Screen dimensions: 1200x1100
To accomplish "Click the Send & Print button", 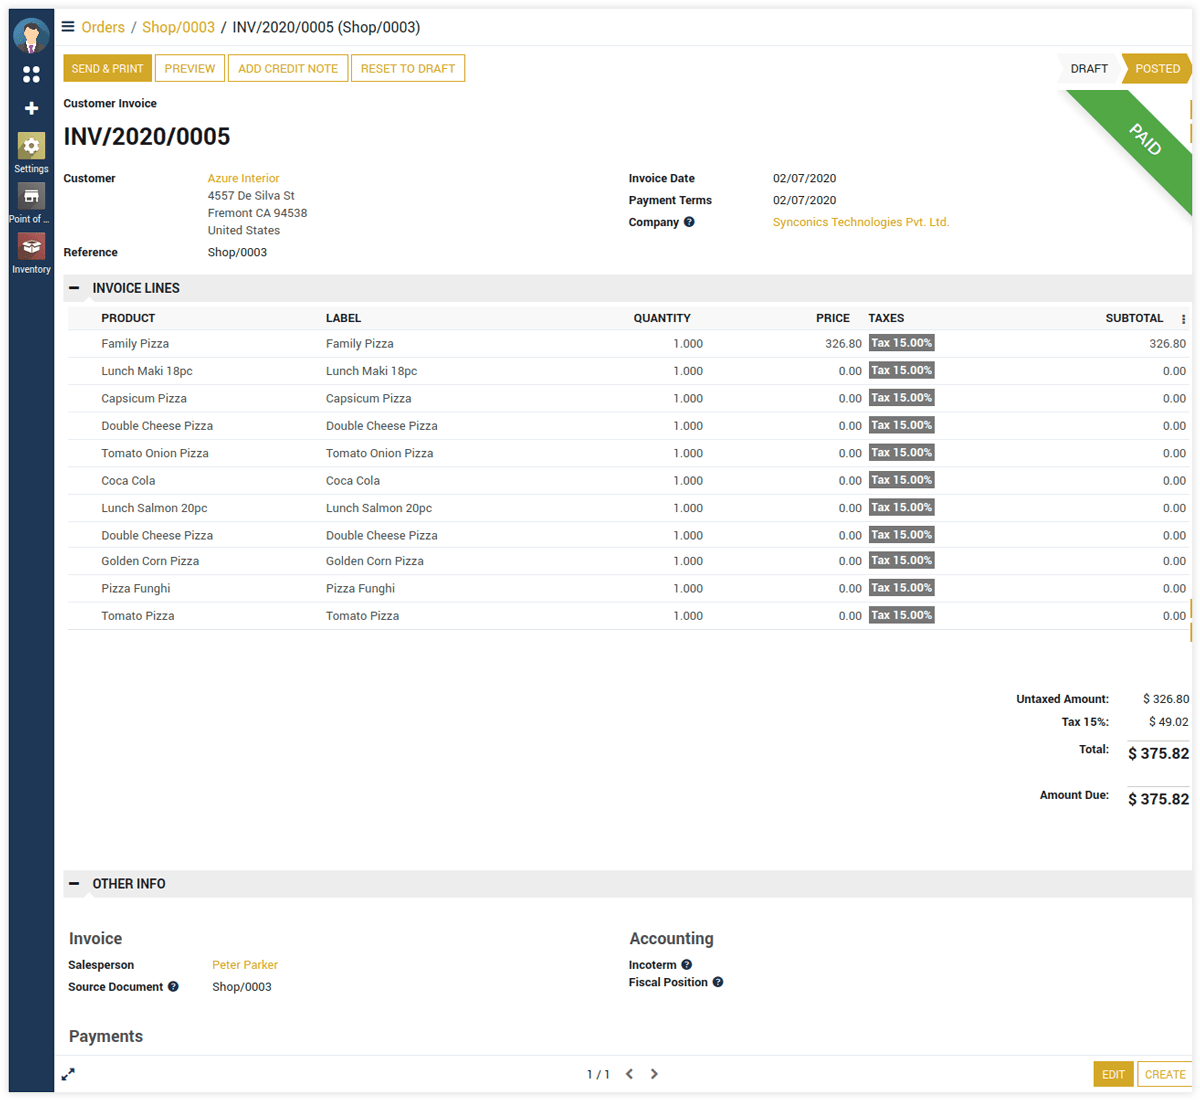I will pos(107,69).
